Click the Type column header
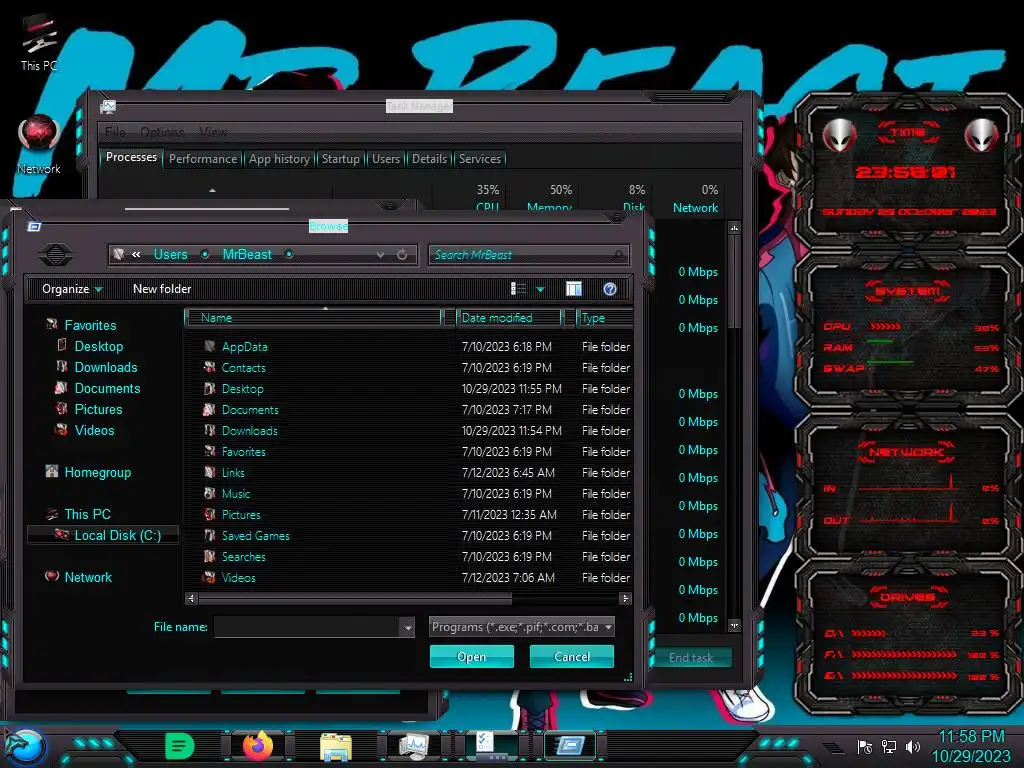 pyautogui.click(x=605, y=317)
